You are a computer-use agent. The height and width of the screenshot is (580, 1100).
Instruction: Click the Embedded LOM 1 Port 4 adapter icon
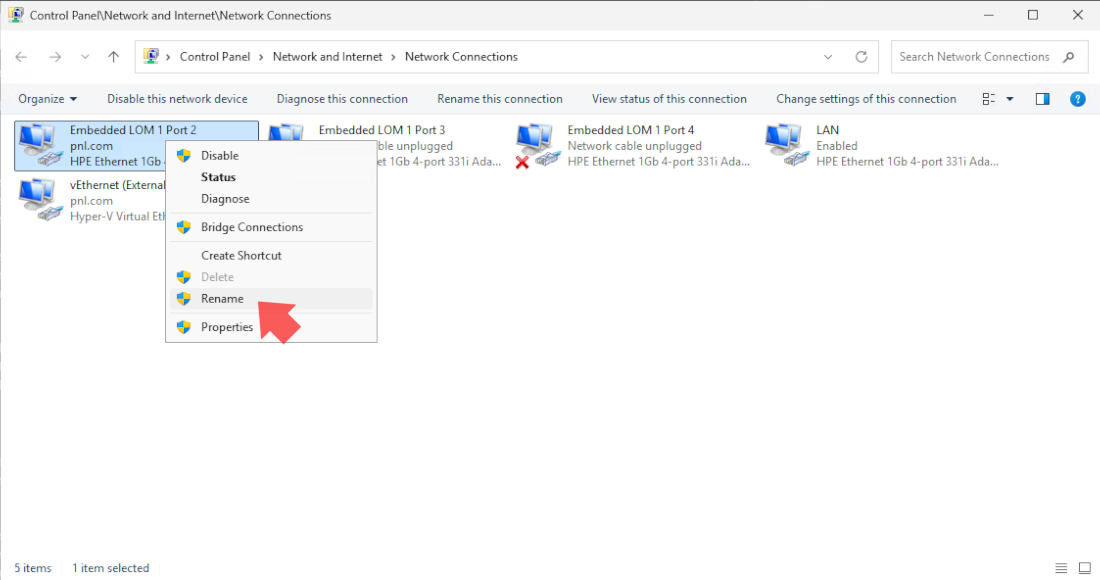click(x=536, y=145)
